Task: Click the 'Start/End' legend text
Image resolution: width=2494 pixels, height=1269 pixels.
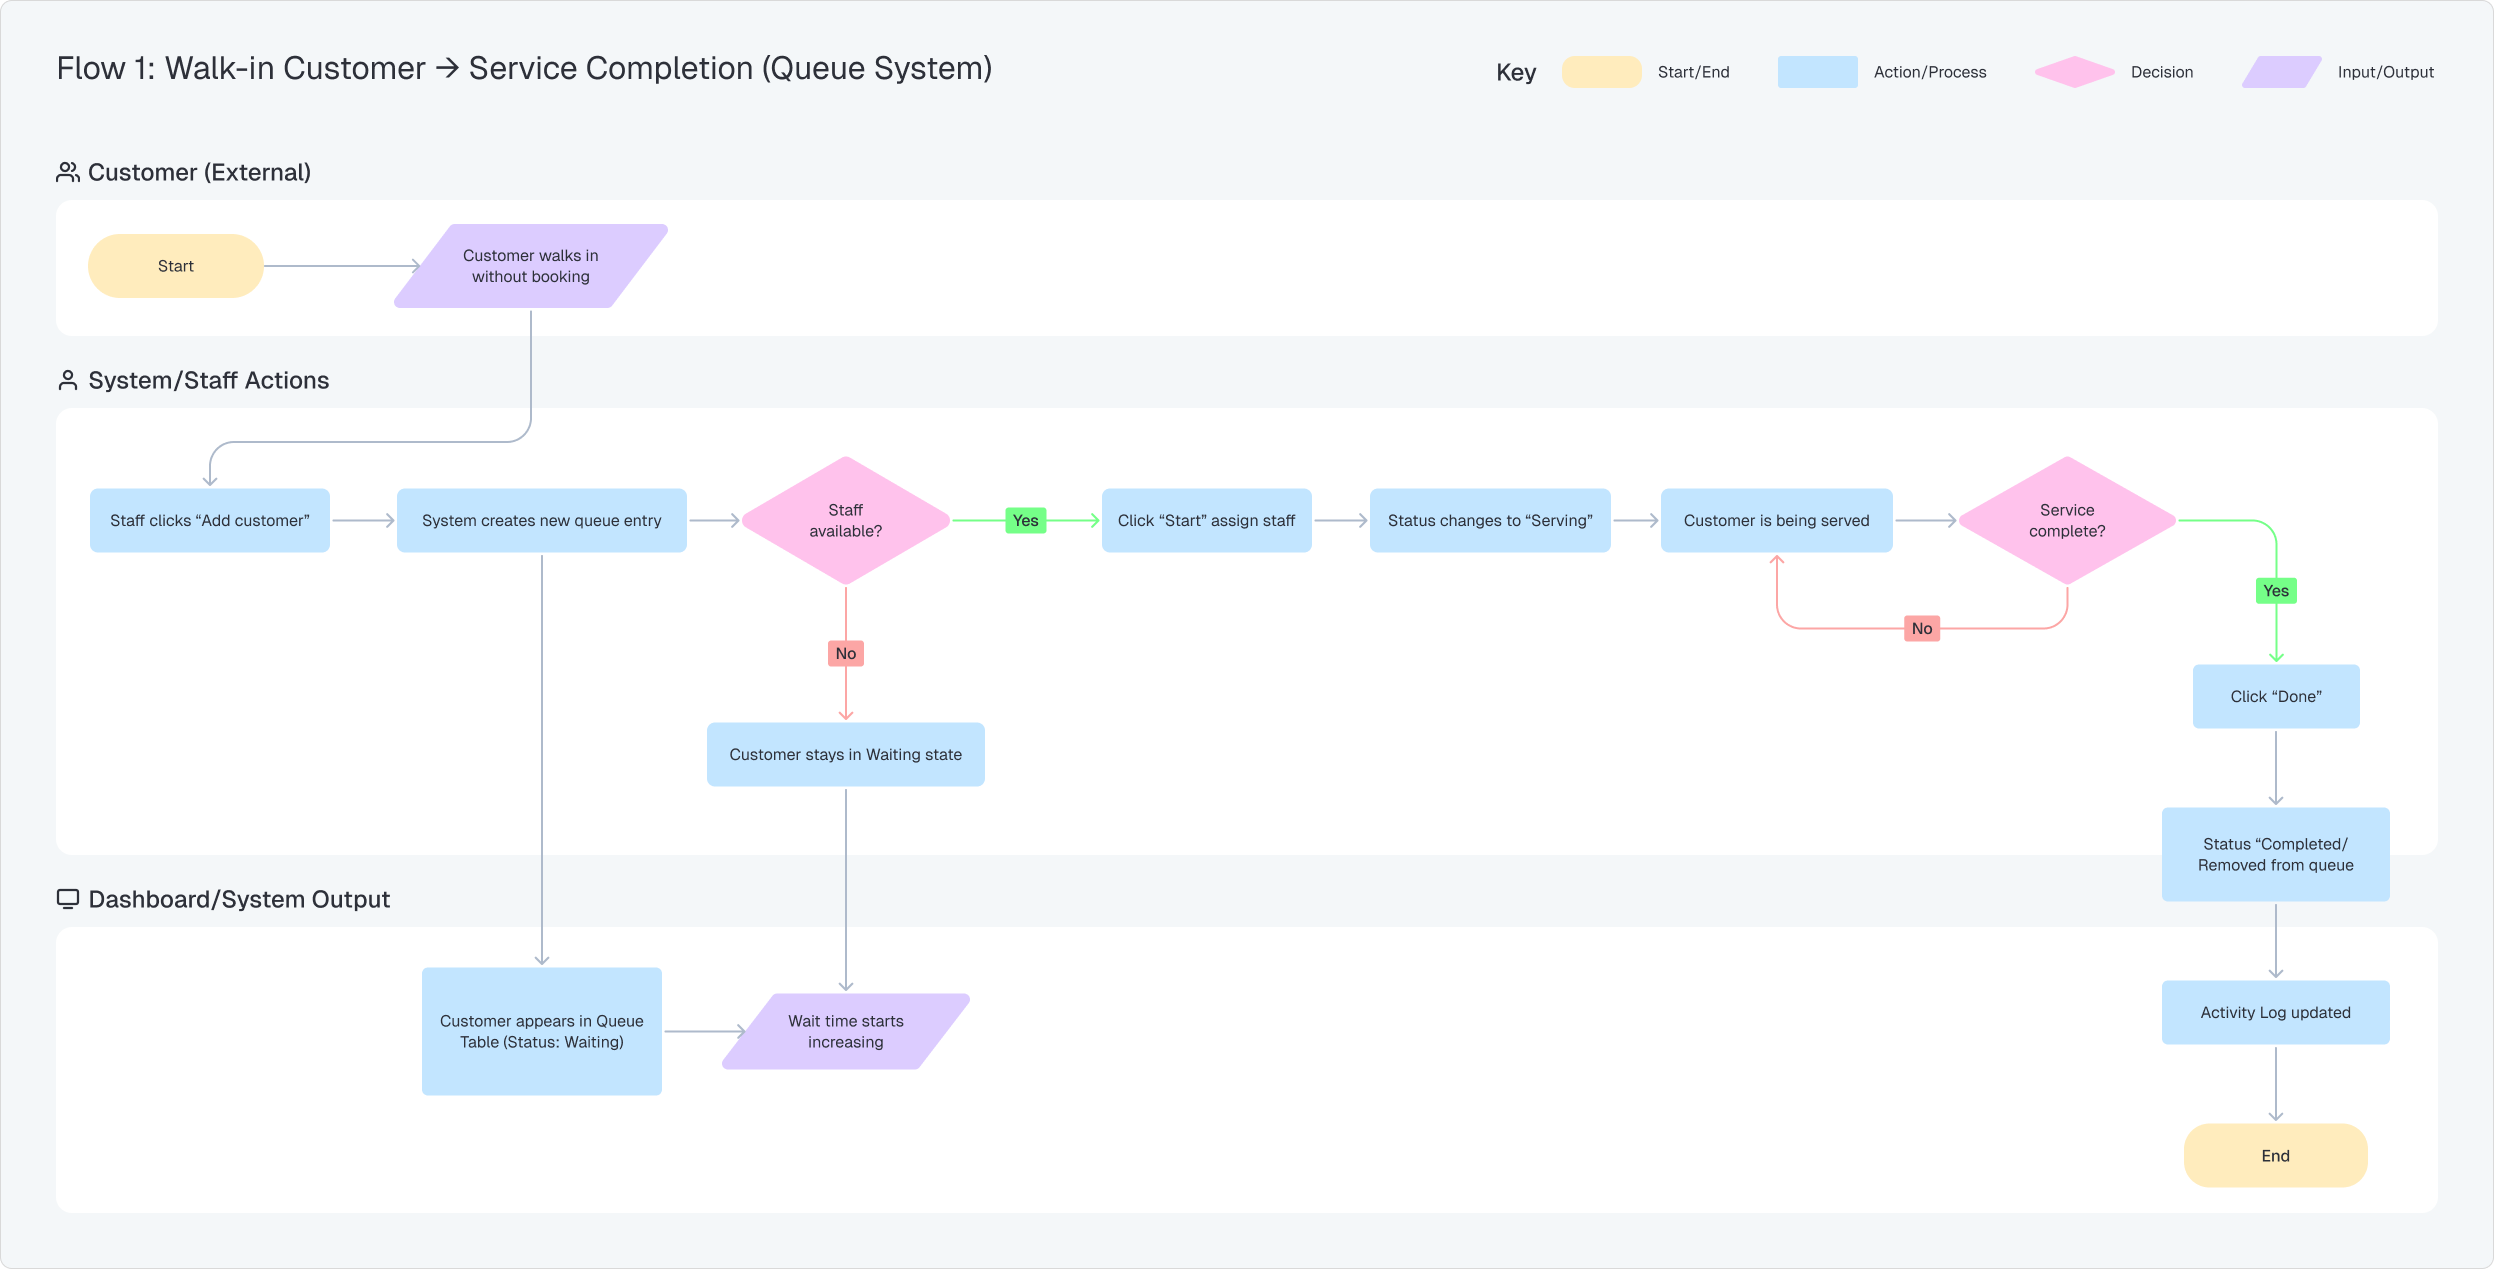Action: [1694, 72]
